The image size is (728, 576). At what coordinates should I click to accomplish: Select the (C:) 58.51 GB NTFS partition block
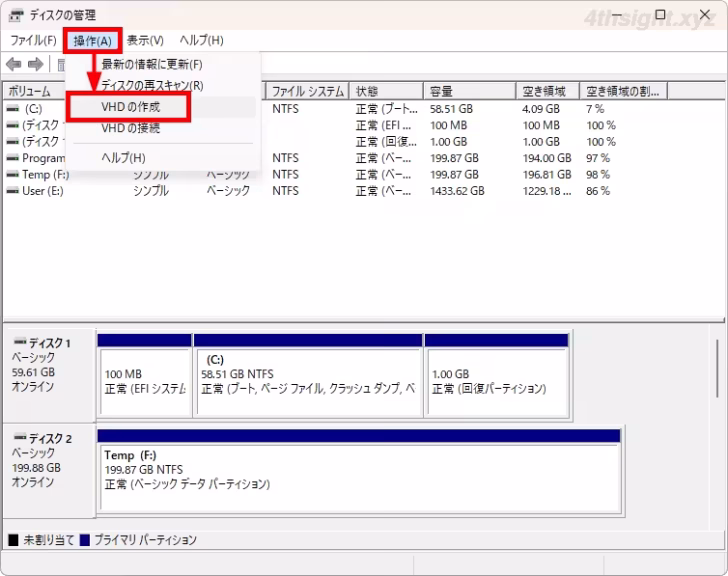[308, 375]
